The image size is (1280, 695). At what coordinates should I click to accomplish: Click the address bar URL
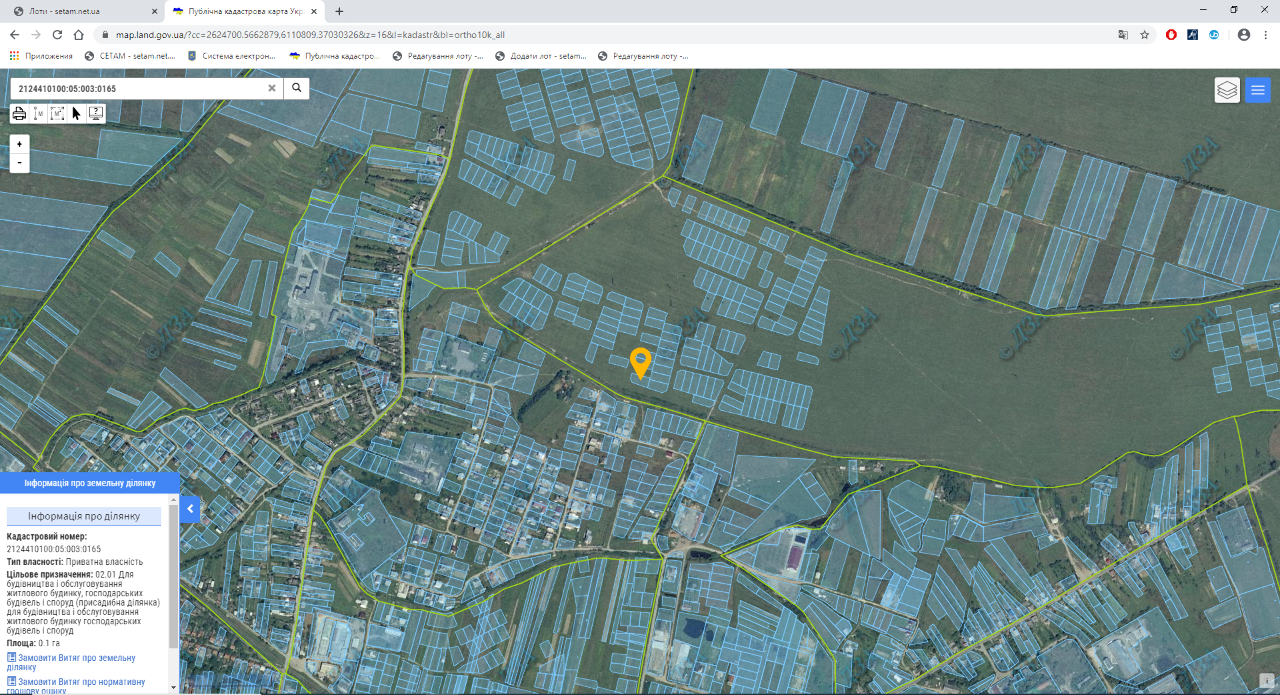[x=310, y=34]
